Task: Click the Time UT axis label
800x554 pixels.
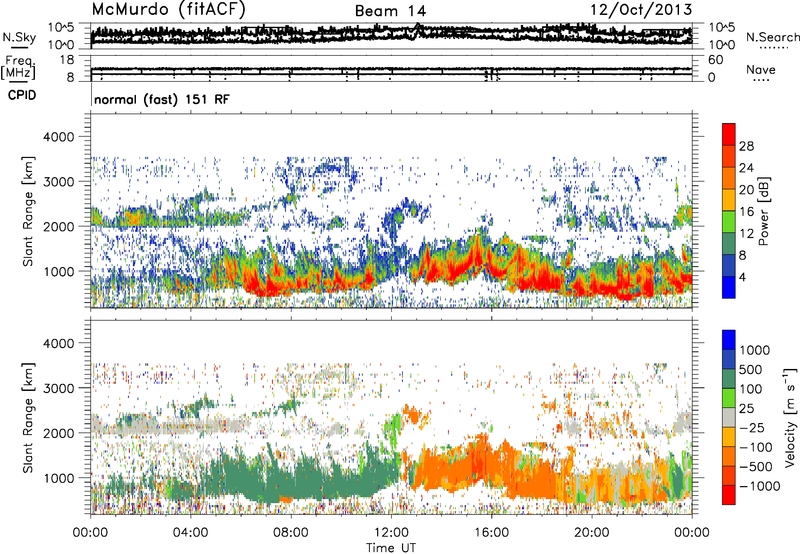Action: pos(391,548)
